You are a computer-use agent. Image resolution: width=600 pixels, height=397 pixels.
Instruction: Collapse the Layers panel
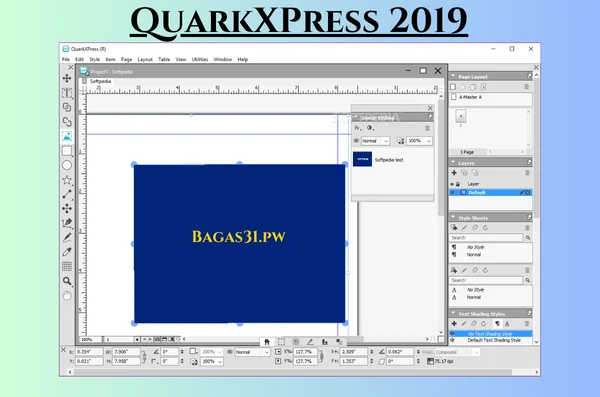point(453,163)
